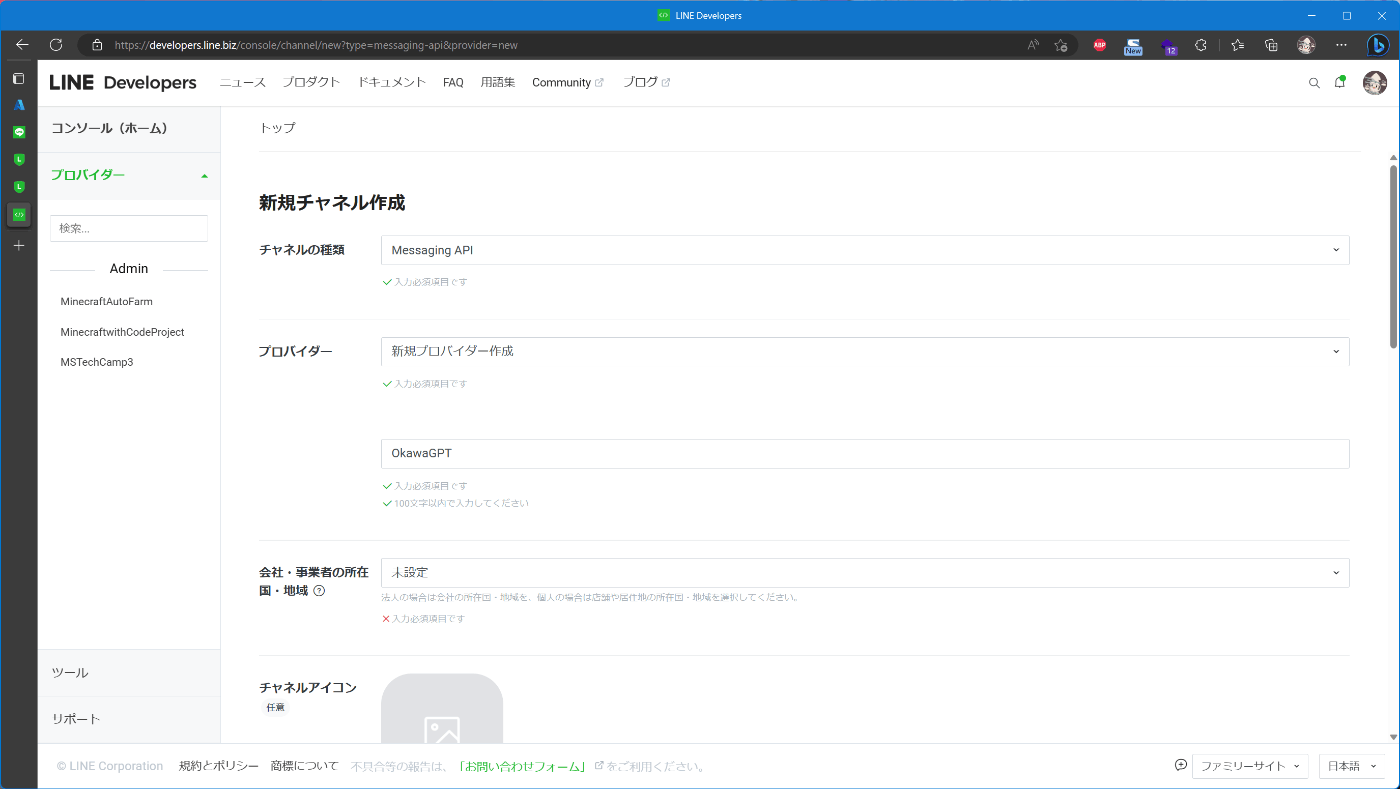Open the Extensions puzzle icon
The image size is (1400, 789).
coord(1201,45)
